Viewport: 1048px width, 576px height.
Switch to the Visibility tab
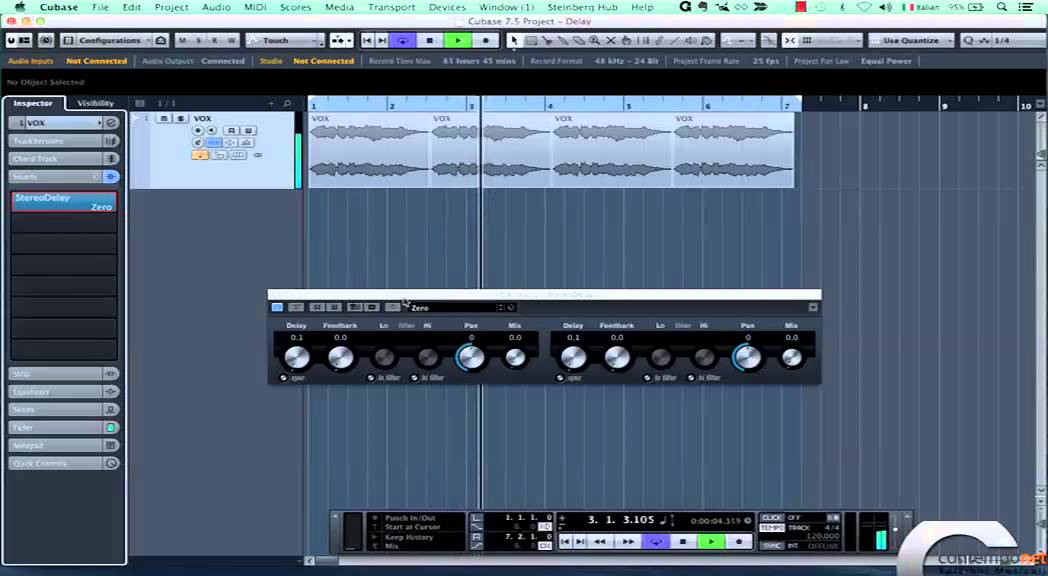click(96, 104)
